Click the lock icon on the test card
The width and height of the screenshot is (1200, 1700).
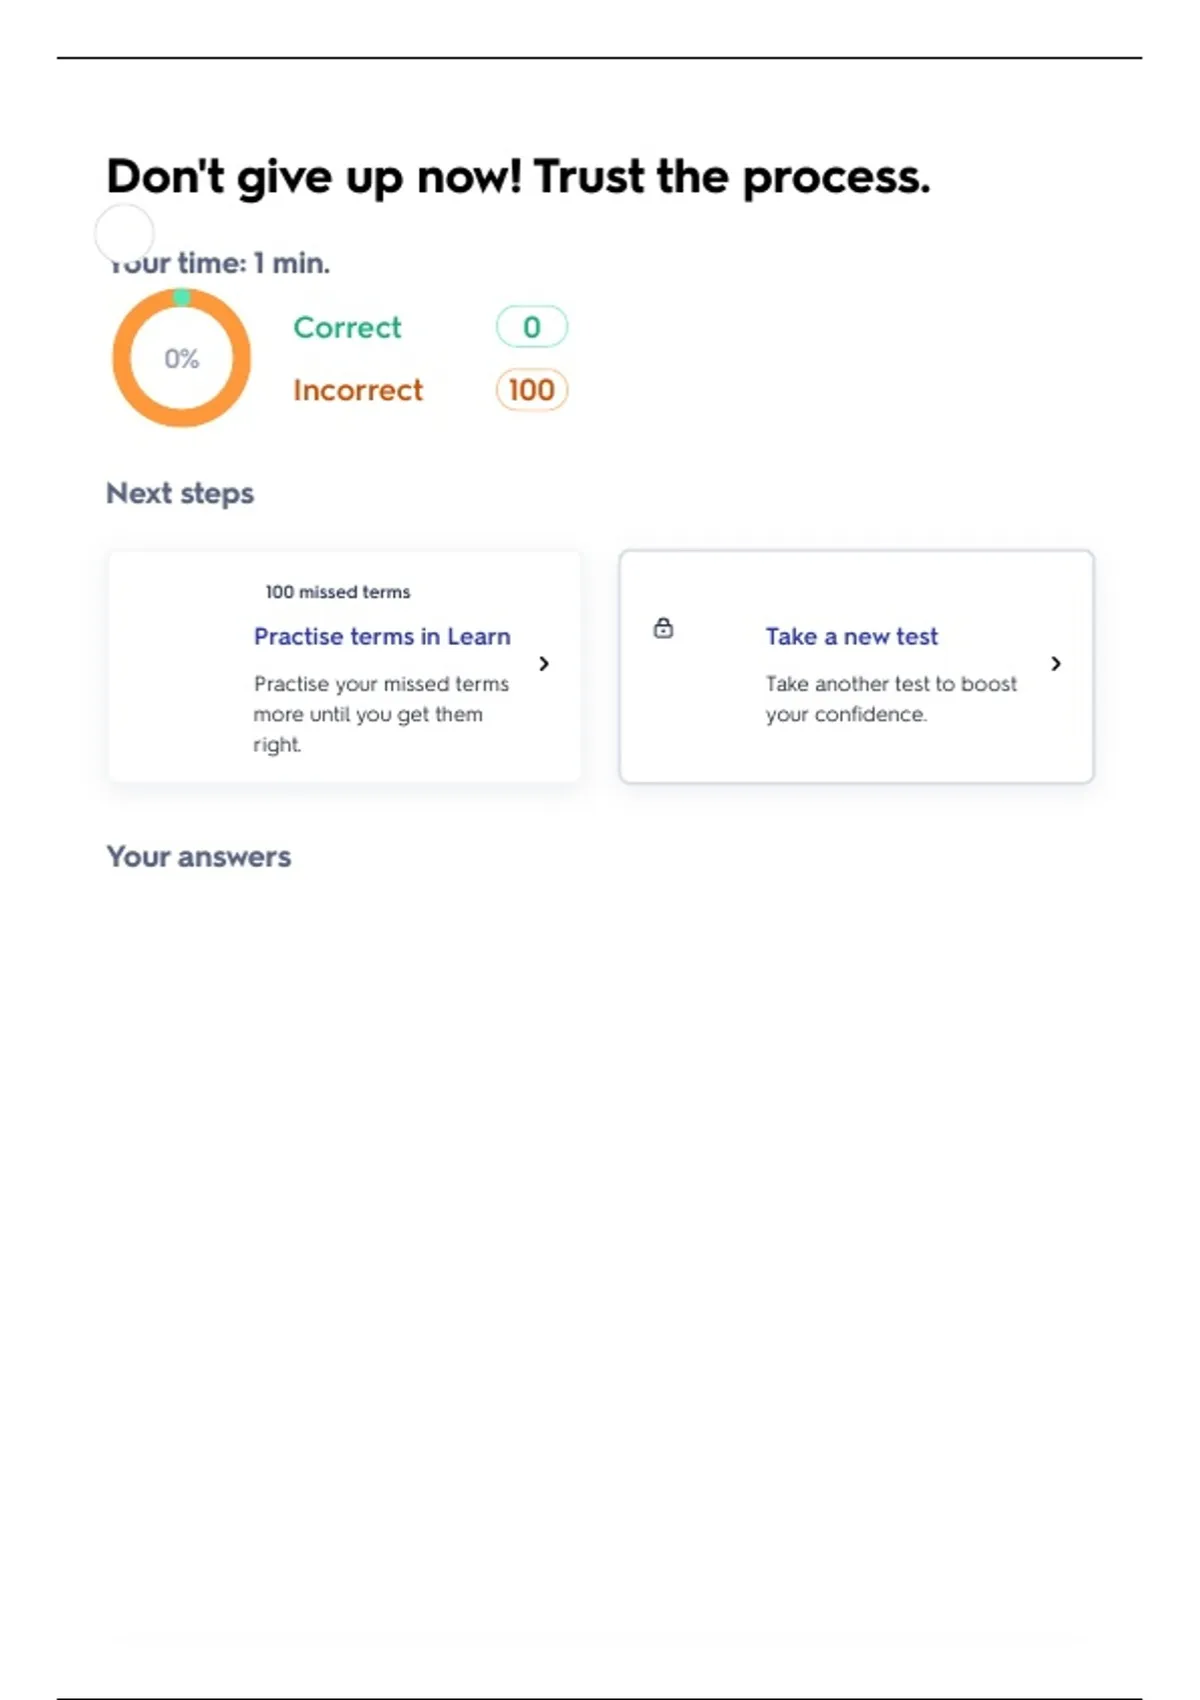tap(663, 628)
